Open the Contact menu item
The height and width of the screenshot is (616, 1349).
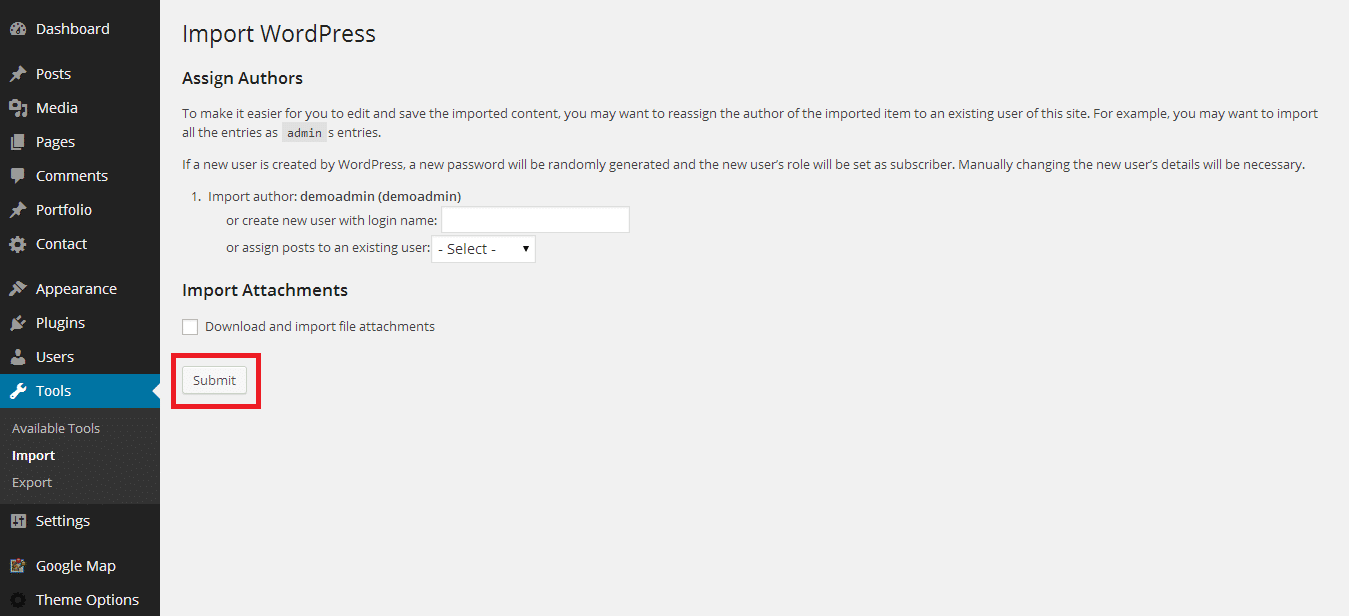click(x=80, y=244)
